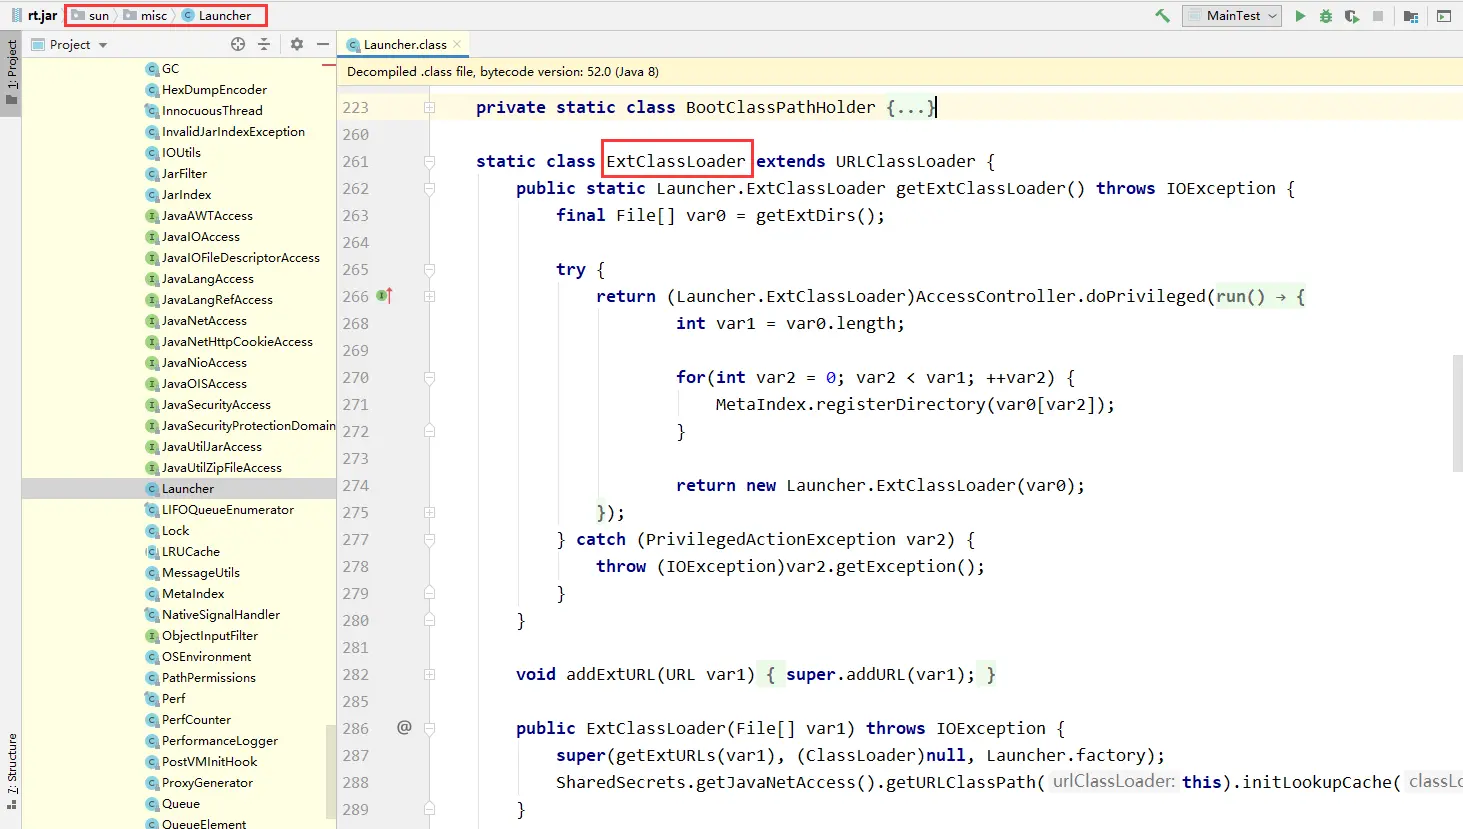This screenshot has width=1463, height=829.
Task: Select InvalidJarIndexException in the tree
Action: click(233, 131)
